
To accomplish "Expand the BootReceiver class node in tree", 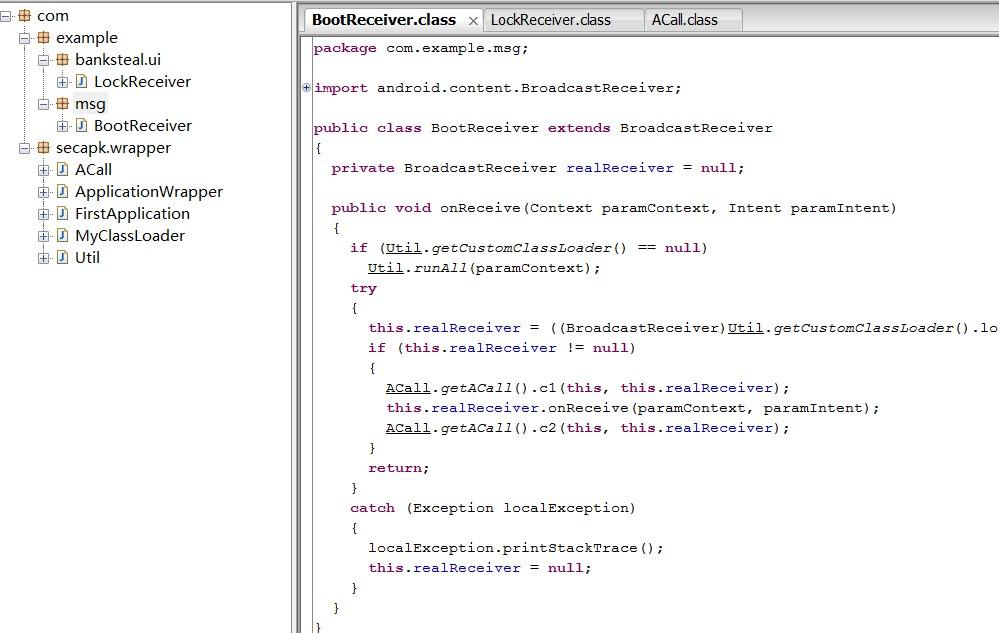I will pyautogui.click(x=62, y=126).
